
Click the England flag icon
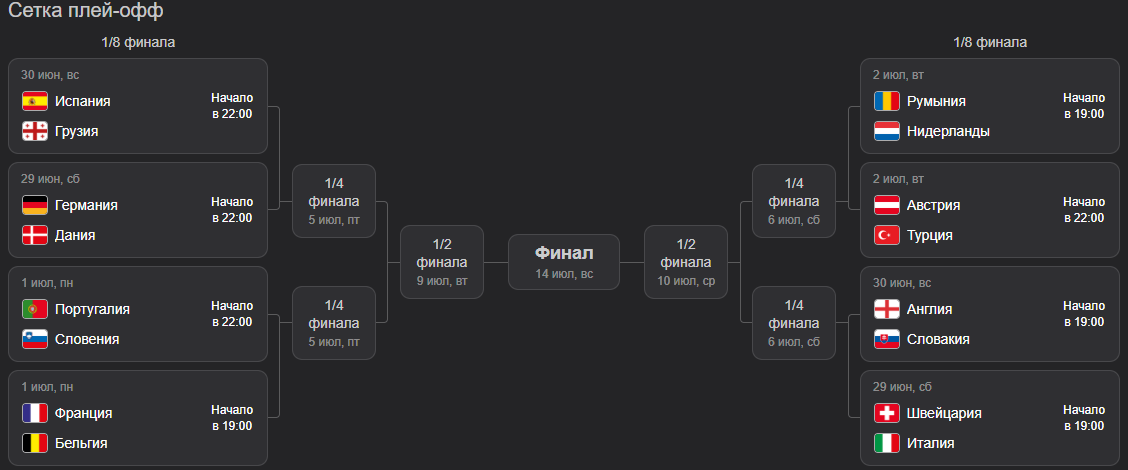(x=886, y=309)
